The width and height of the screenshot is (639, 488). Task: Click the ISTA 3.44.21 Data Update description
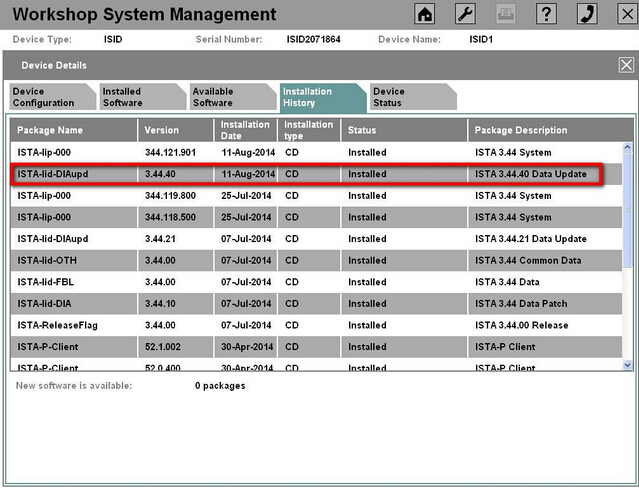click(531, 239)
